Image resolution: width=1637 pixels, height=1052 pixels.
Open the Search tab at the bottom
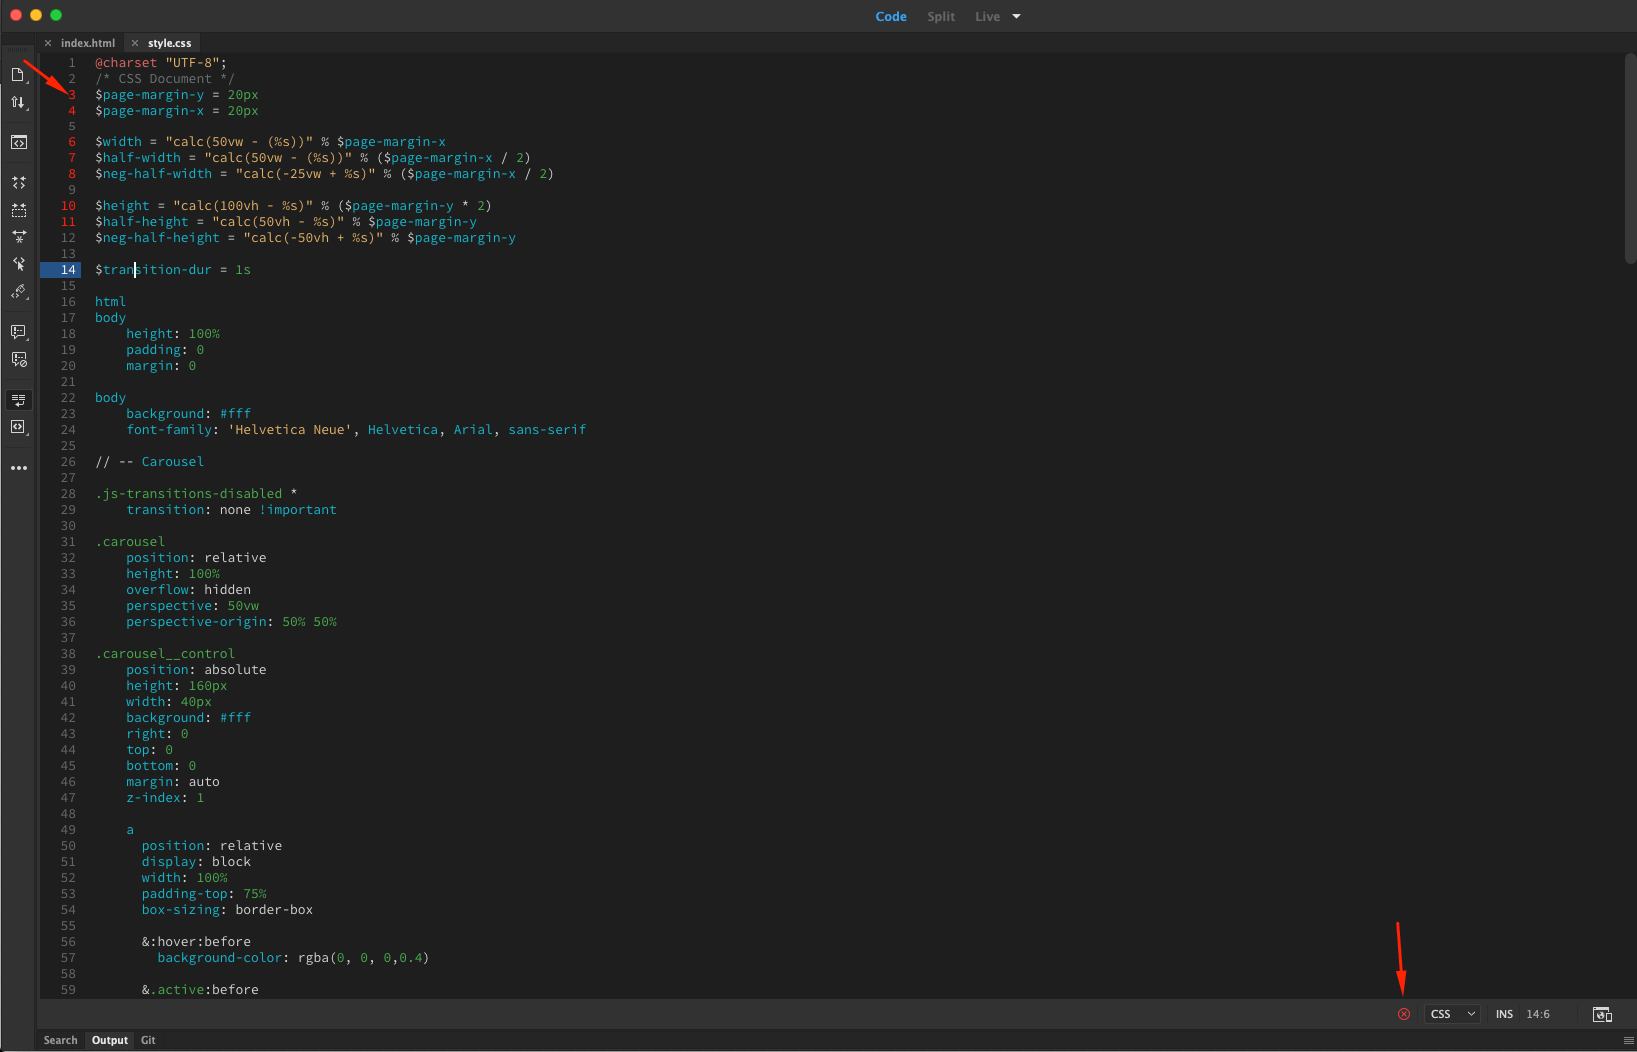click(x=60, y=1040)
